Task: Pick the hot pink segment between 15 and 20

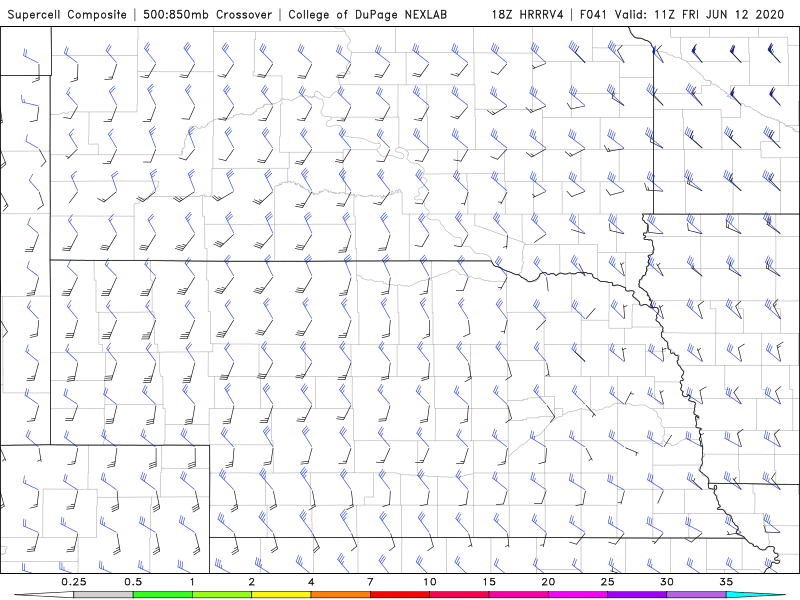Action: pyautogui.click(x=518, y=595)
